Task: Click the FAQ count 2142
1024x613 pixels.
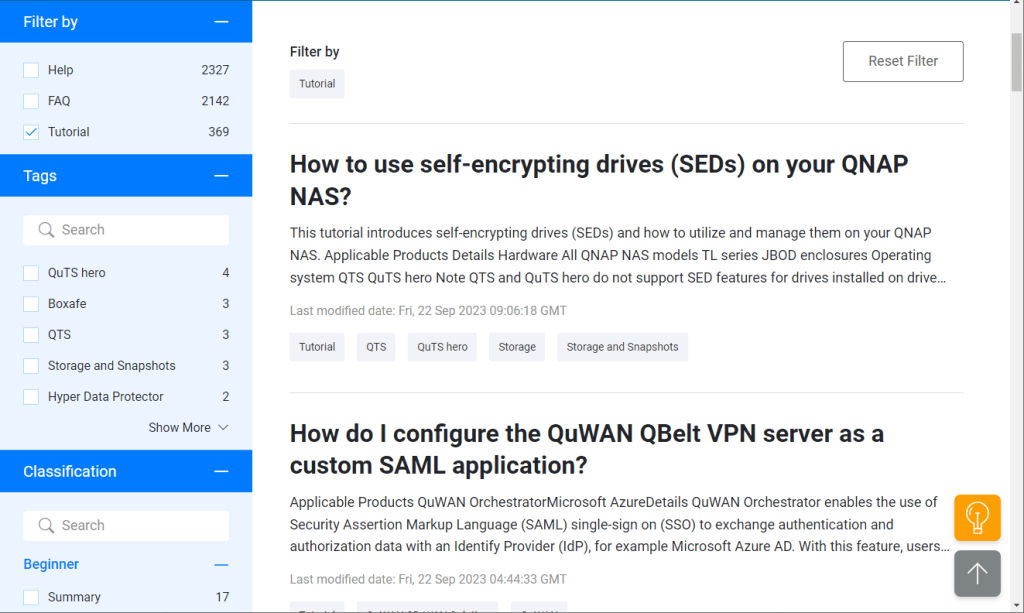Action: pos(215,101)
